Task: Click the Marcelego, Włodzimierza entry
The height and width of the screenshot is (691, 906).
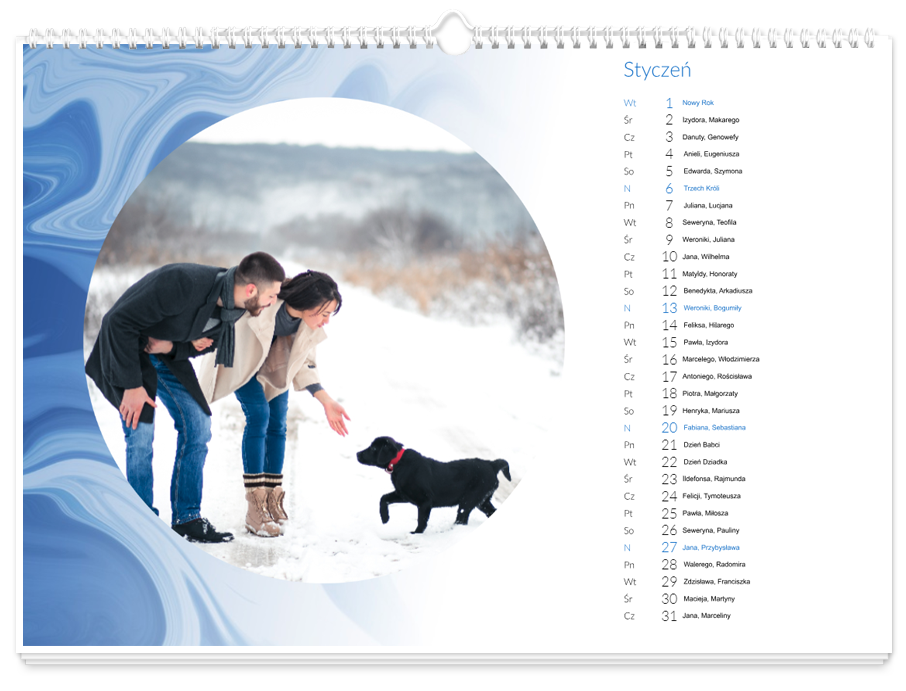Action: tap(720, 359)
